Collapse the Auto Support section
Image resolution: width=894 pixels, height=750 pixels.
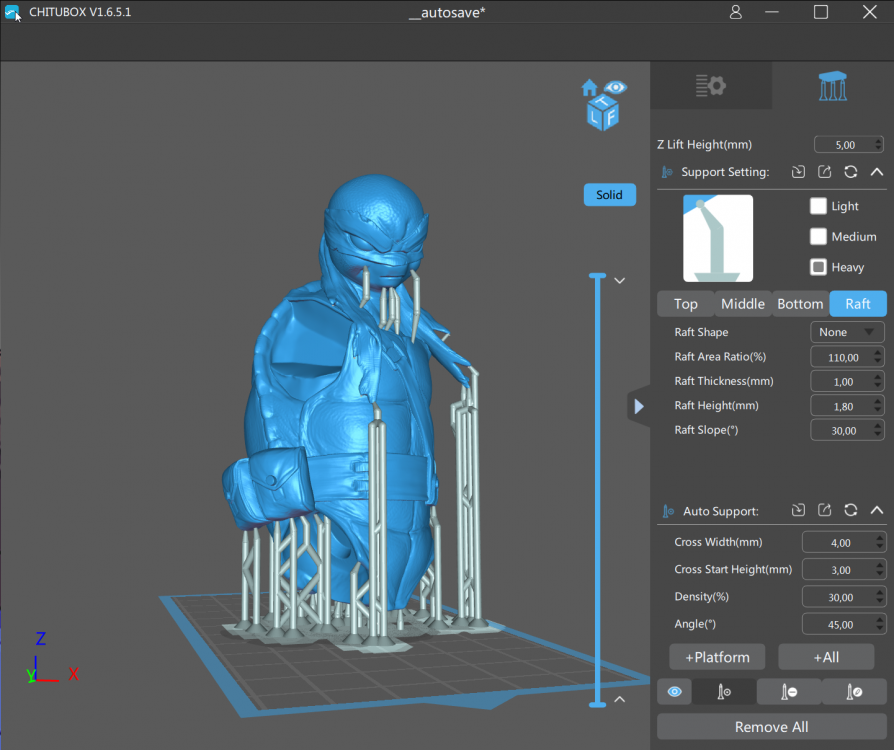(876, 510)
